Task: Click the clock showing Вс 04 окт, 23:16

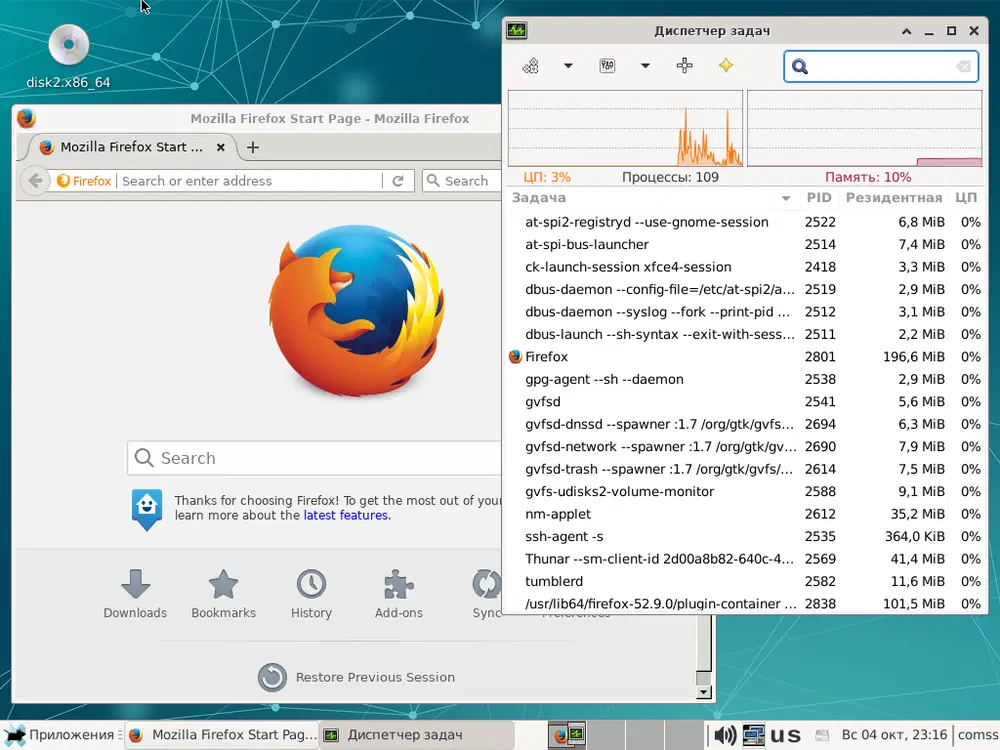Action: [x=894, y=735]
